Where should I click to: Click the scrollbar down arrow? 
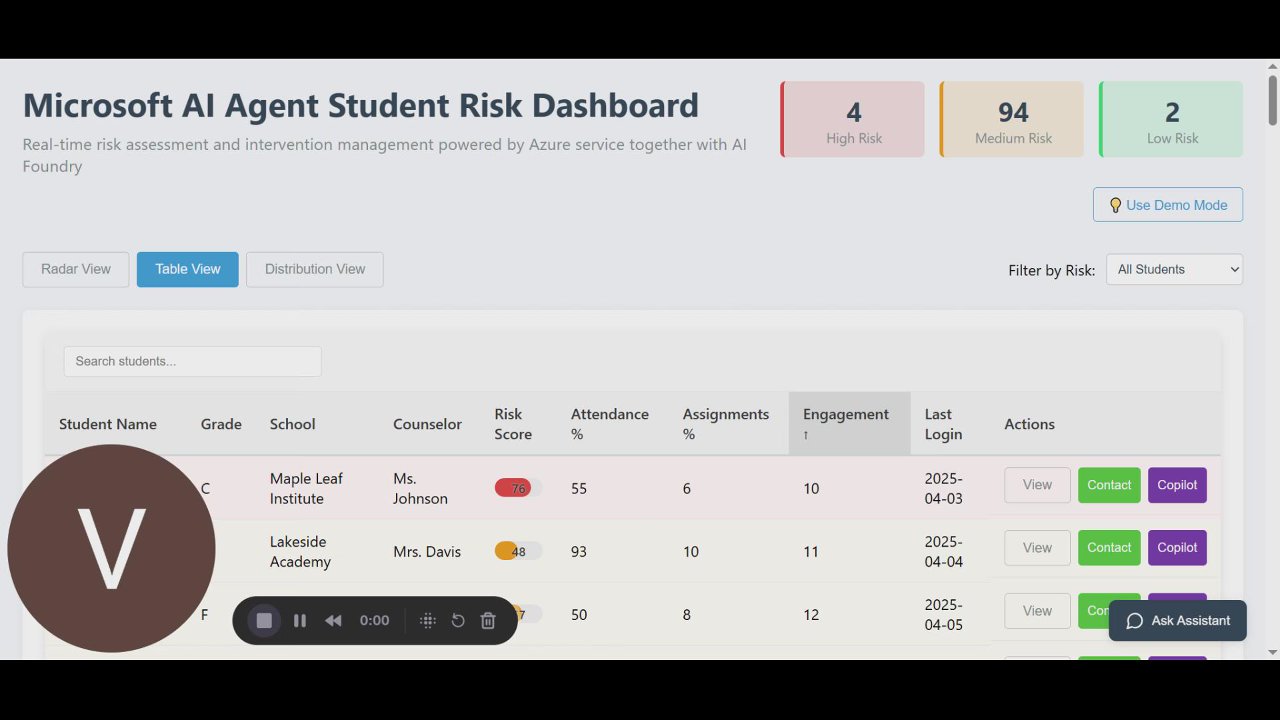[x=1272, y=652]
